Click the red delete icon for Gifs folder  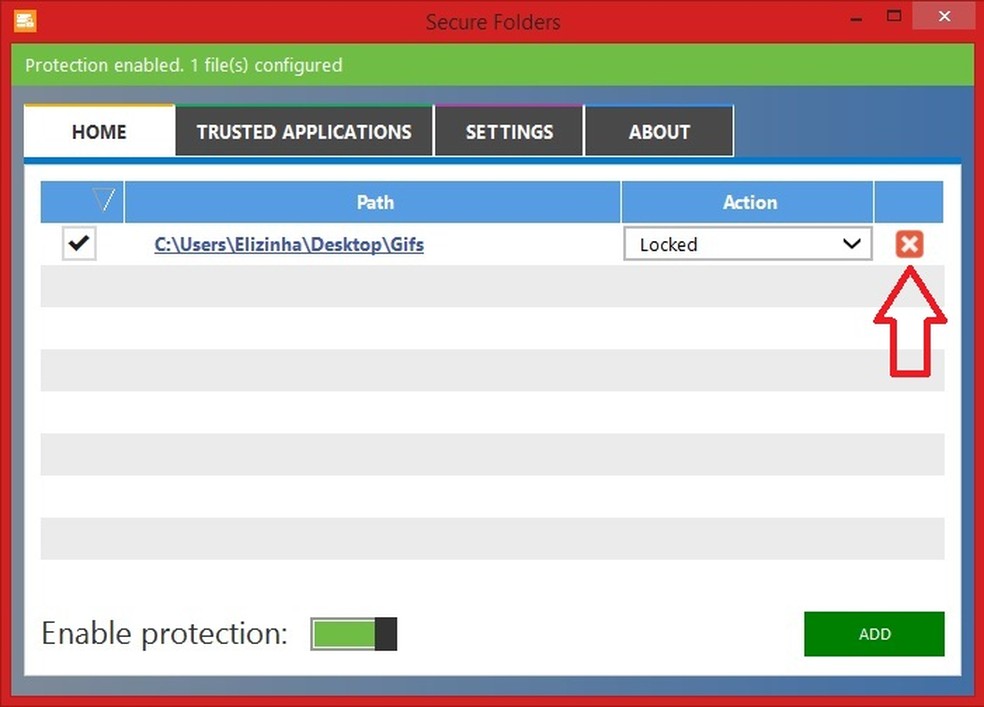909,244
